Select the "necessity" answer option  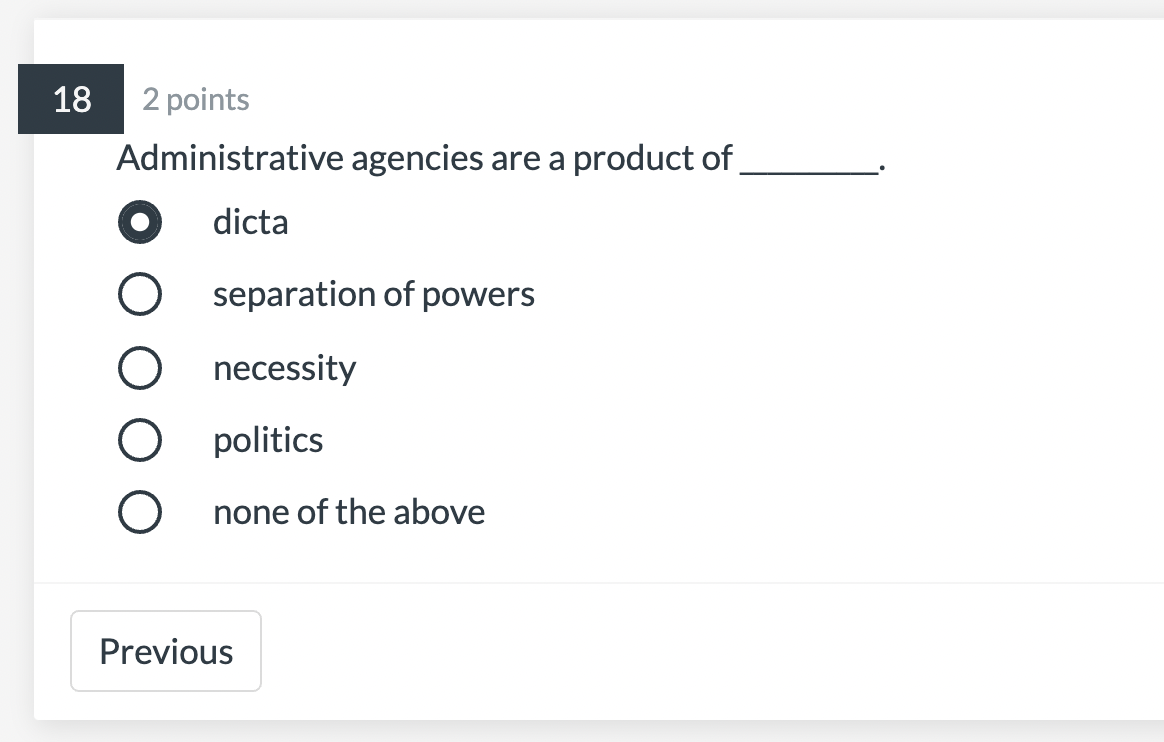tap(139, 367)
